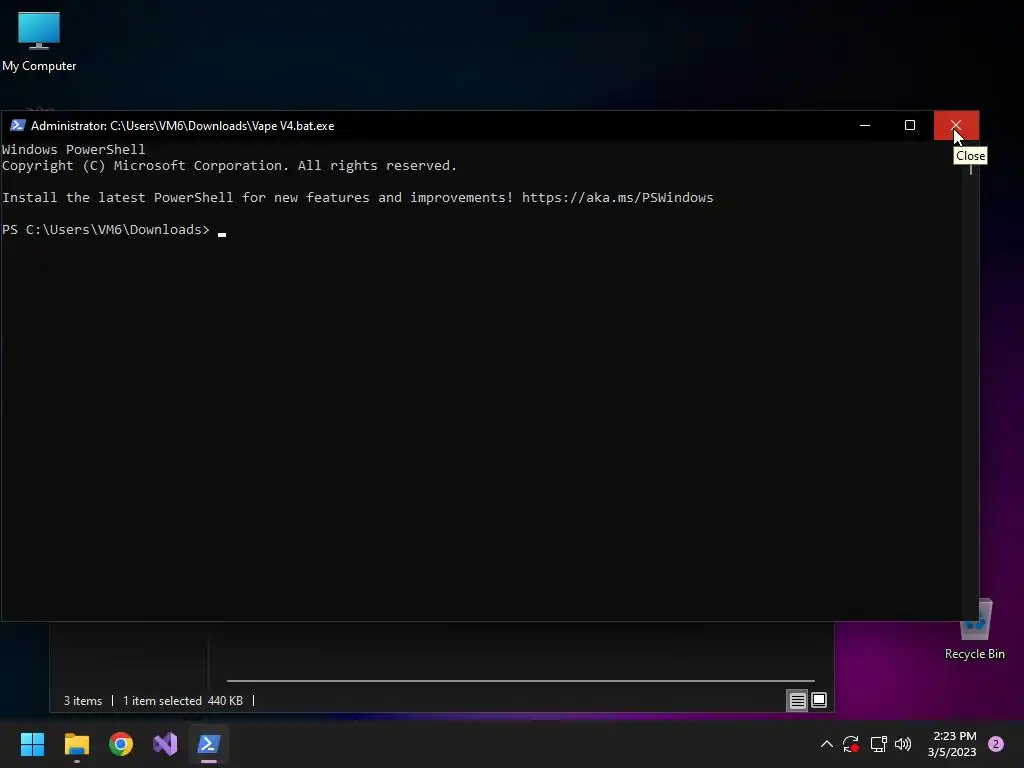Screen dimensions: 1024x768
Task: Maximize the PowerShell window
Action: [910, 125]
